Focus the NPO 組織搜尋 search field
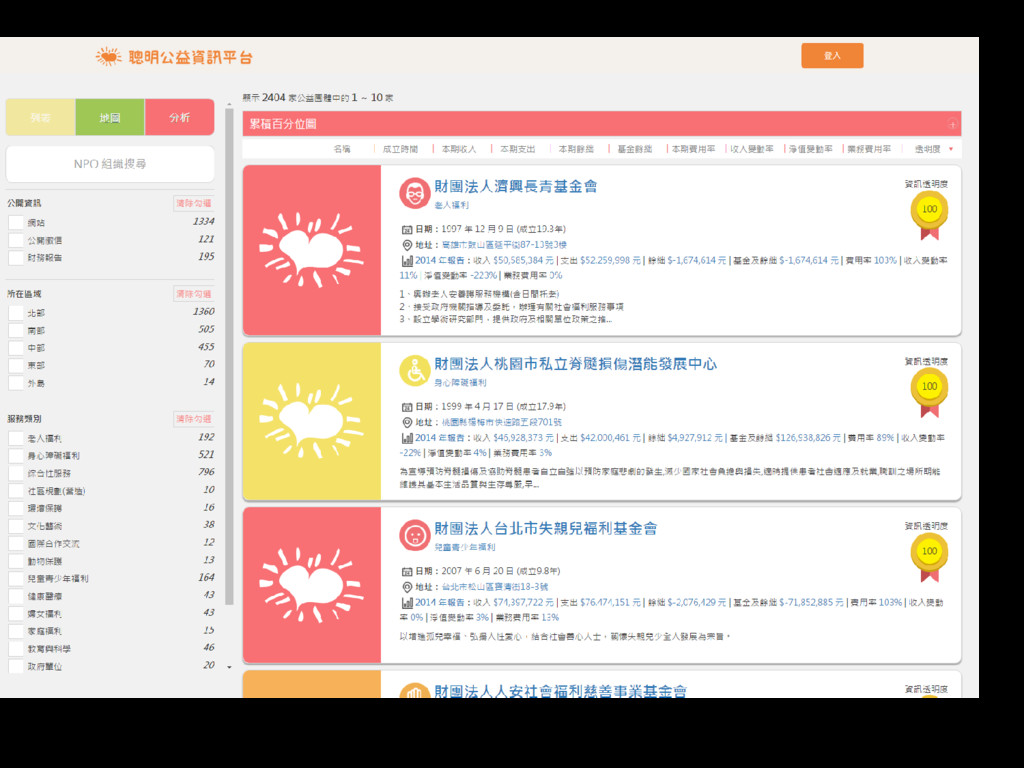This screenshot has height=768, width=1024. point(110,164)
